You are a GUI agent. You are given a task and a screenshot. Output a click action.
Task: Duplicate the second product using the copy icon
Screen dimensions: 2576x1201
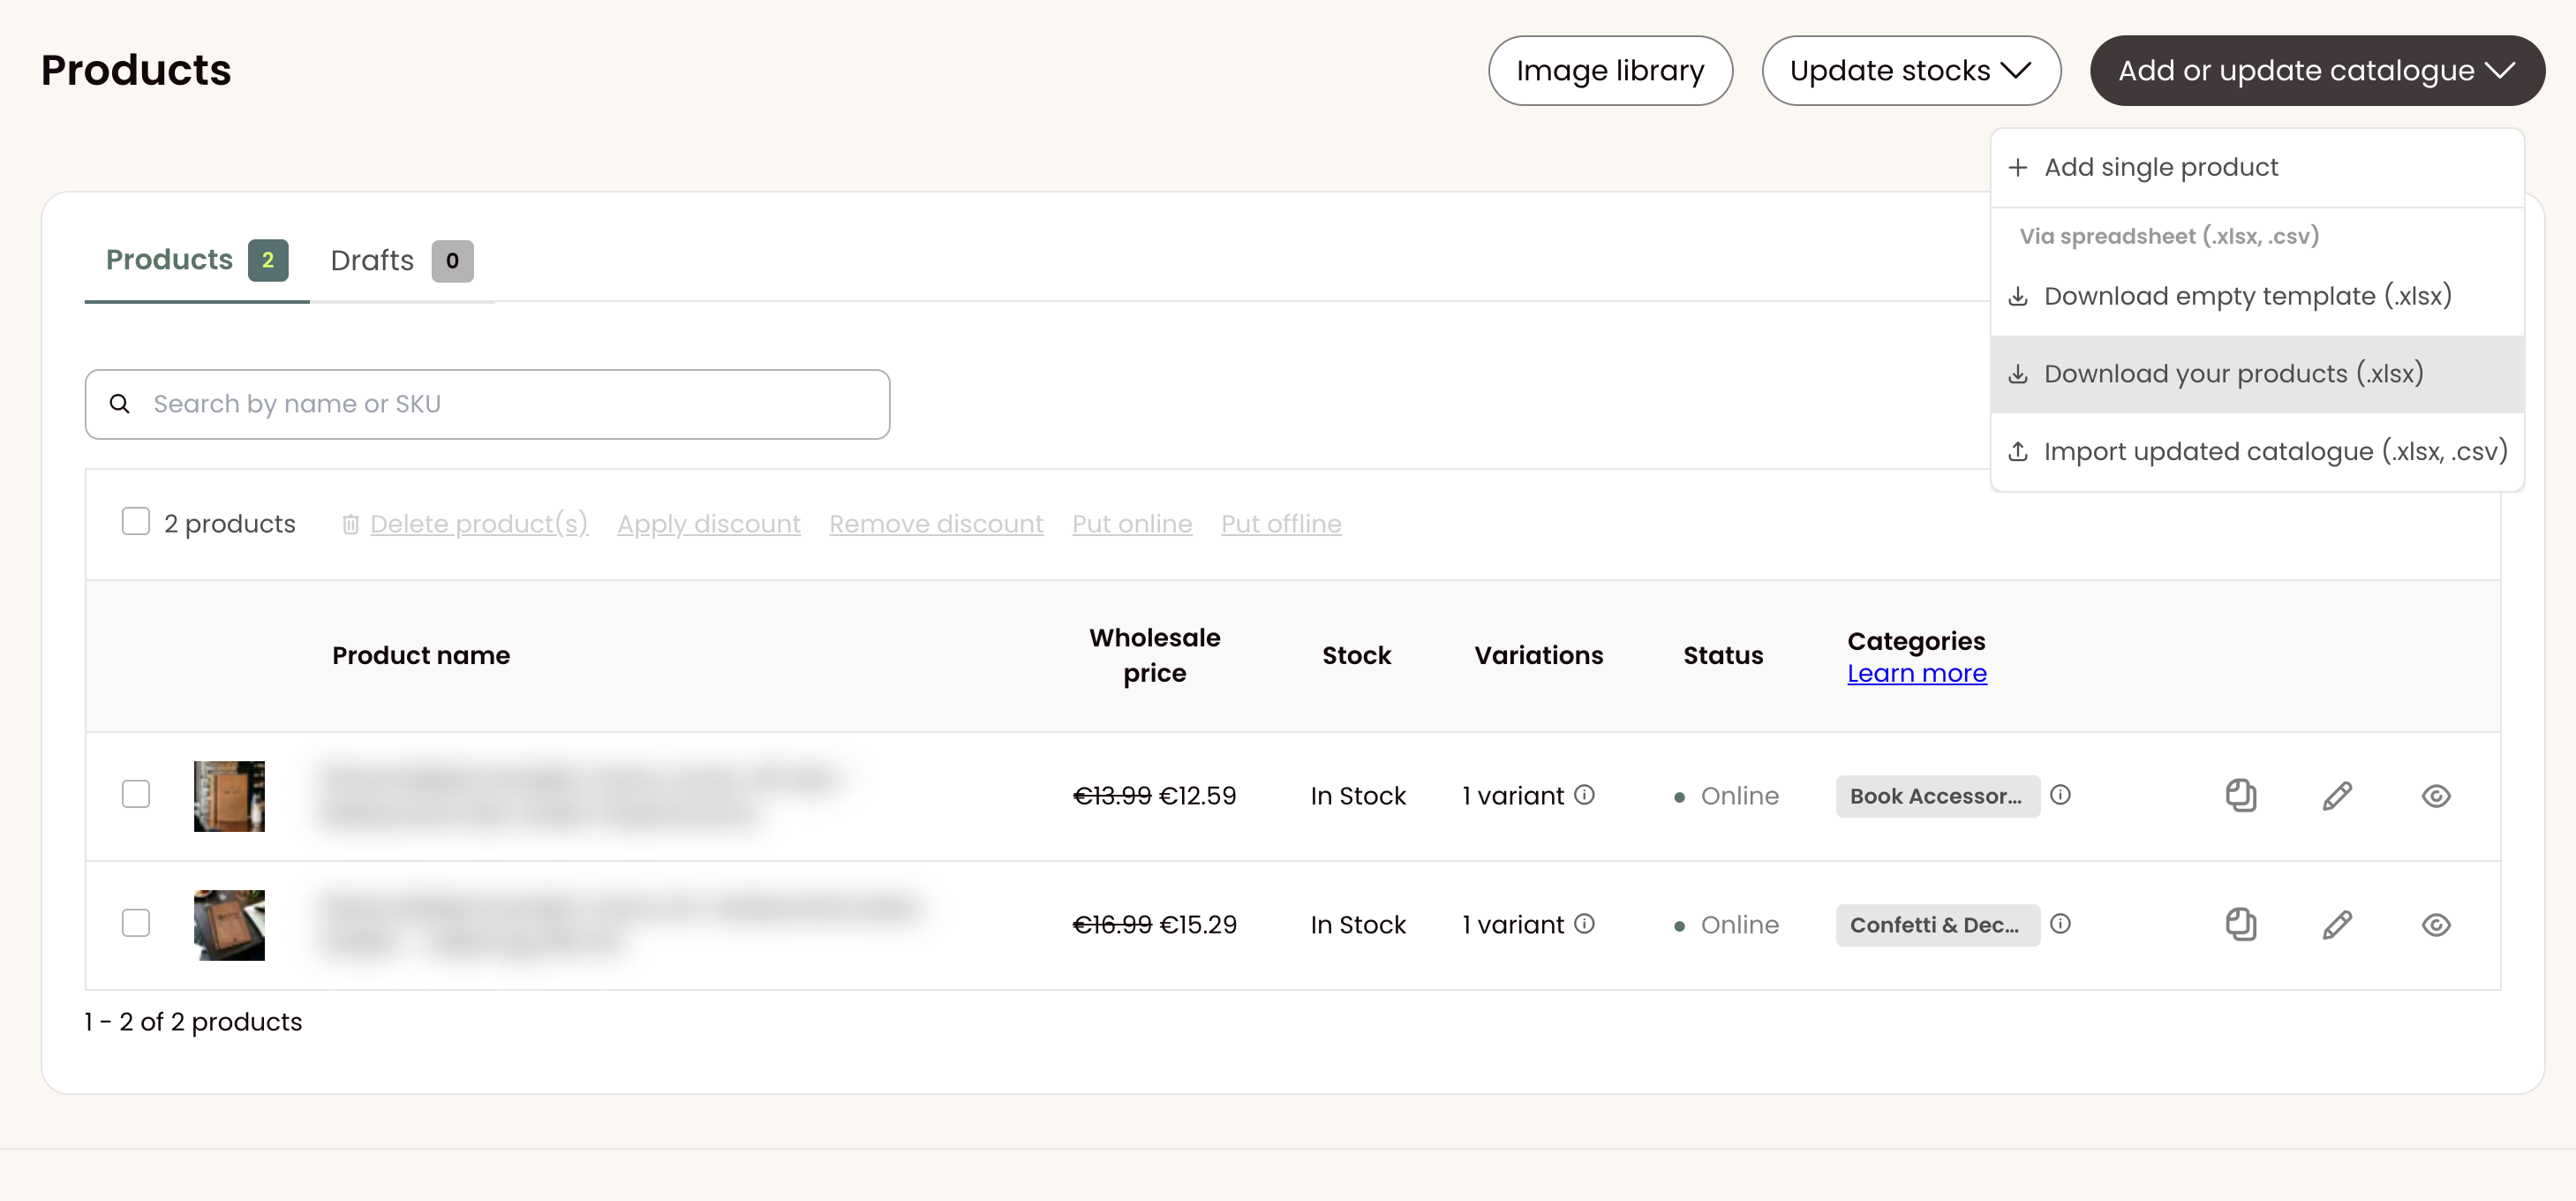coord(2241,925)
